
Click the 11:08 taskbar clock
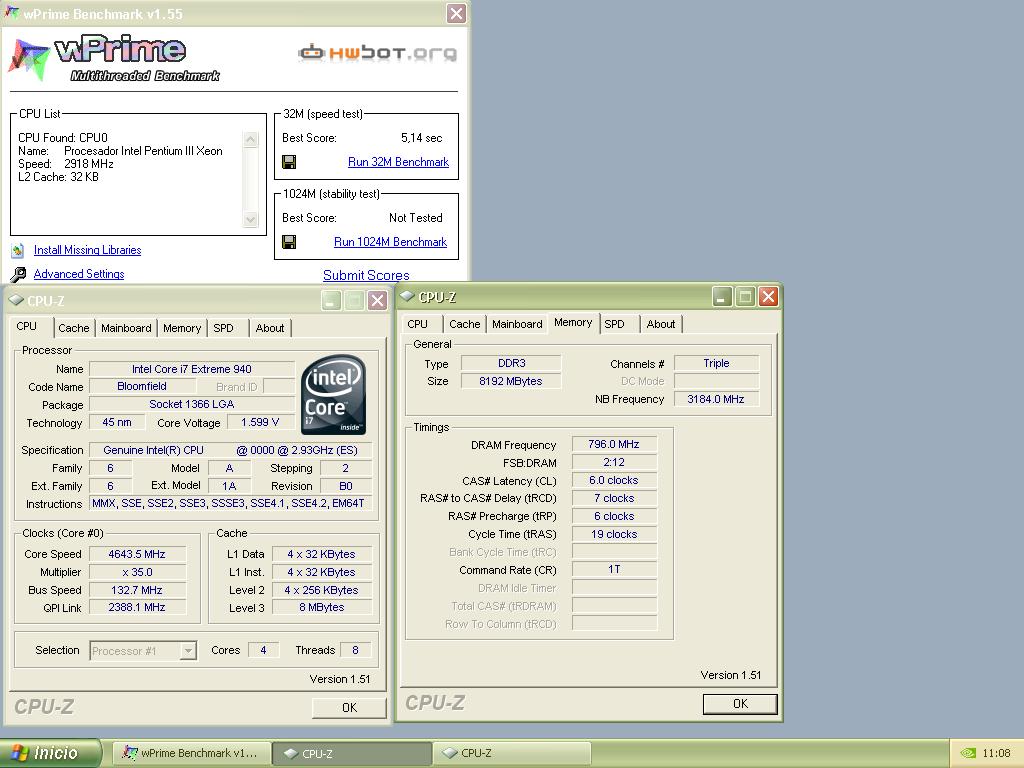[996, 753]
